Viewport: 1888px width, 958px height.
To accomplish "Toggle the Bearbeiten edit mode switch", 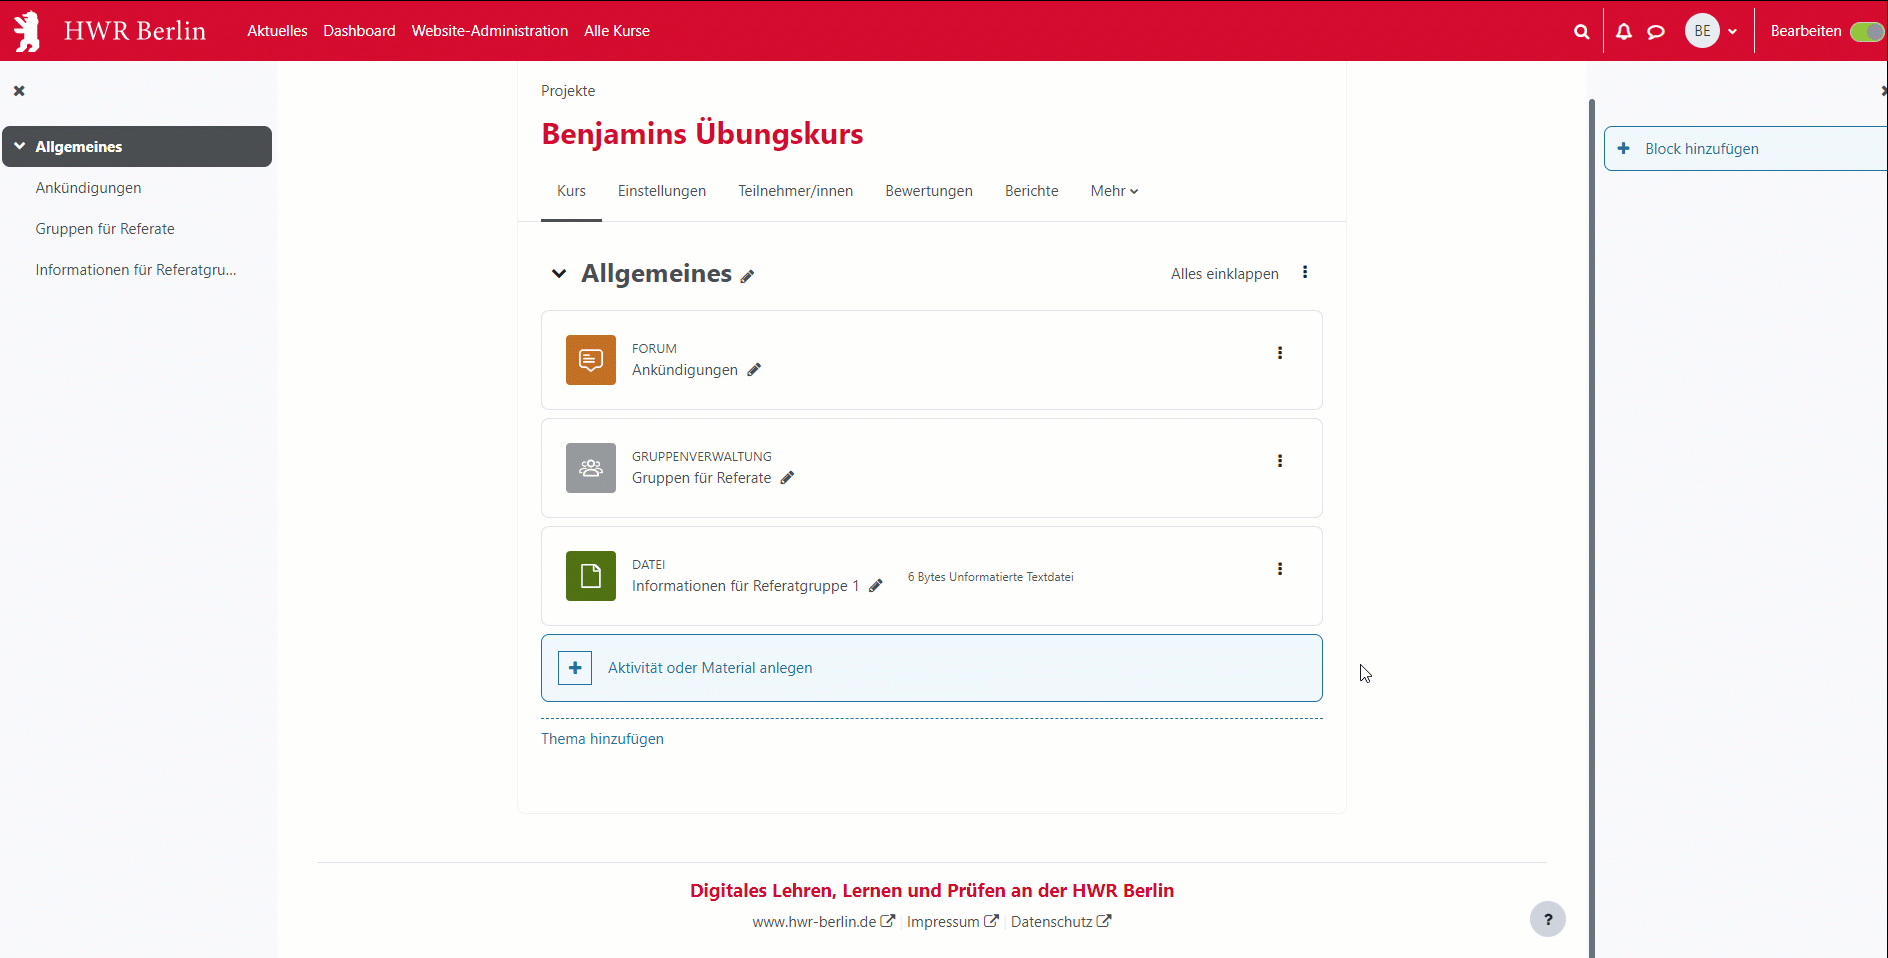I will (x=1865, y=31).
